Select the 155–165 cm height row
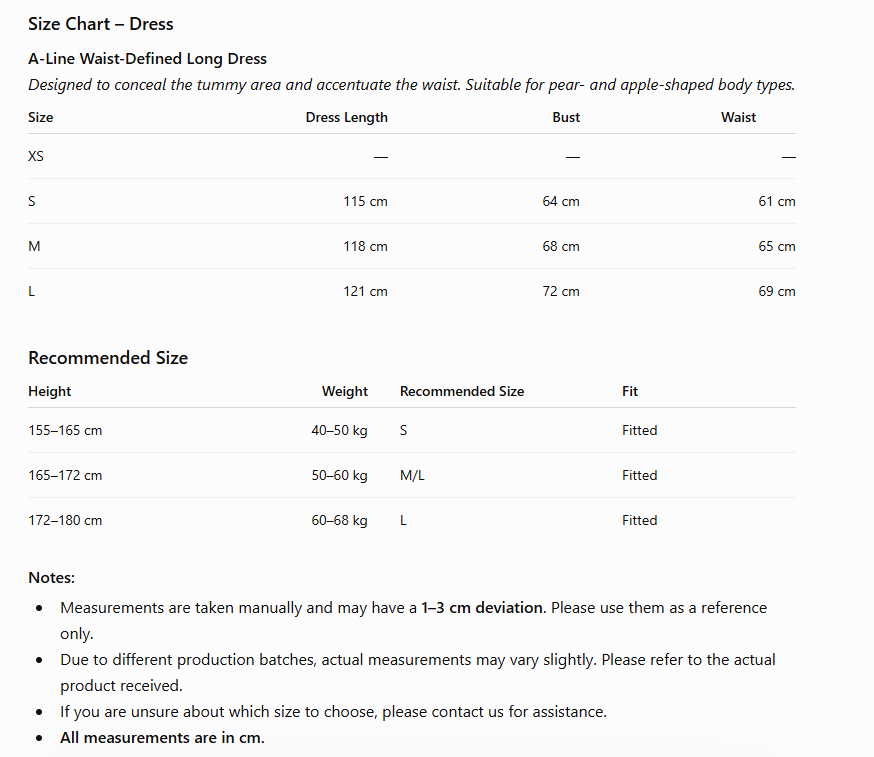The image size is (874, 757). coord(412,430)
